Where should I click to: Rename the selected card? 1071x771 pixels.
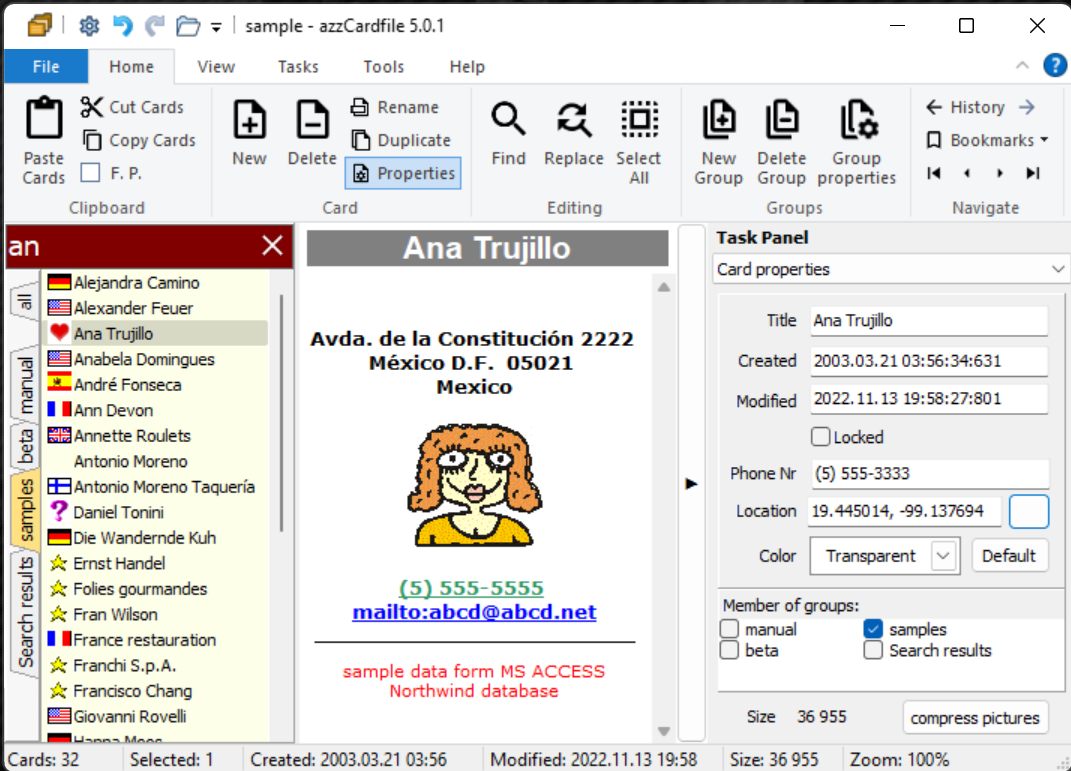click(395, 107)
